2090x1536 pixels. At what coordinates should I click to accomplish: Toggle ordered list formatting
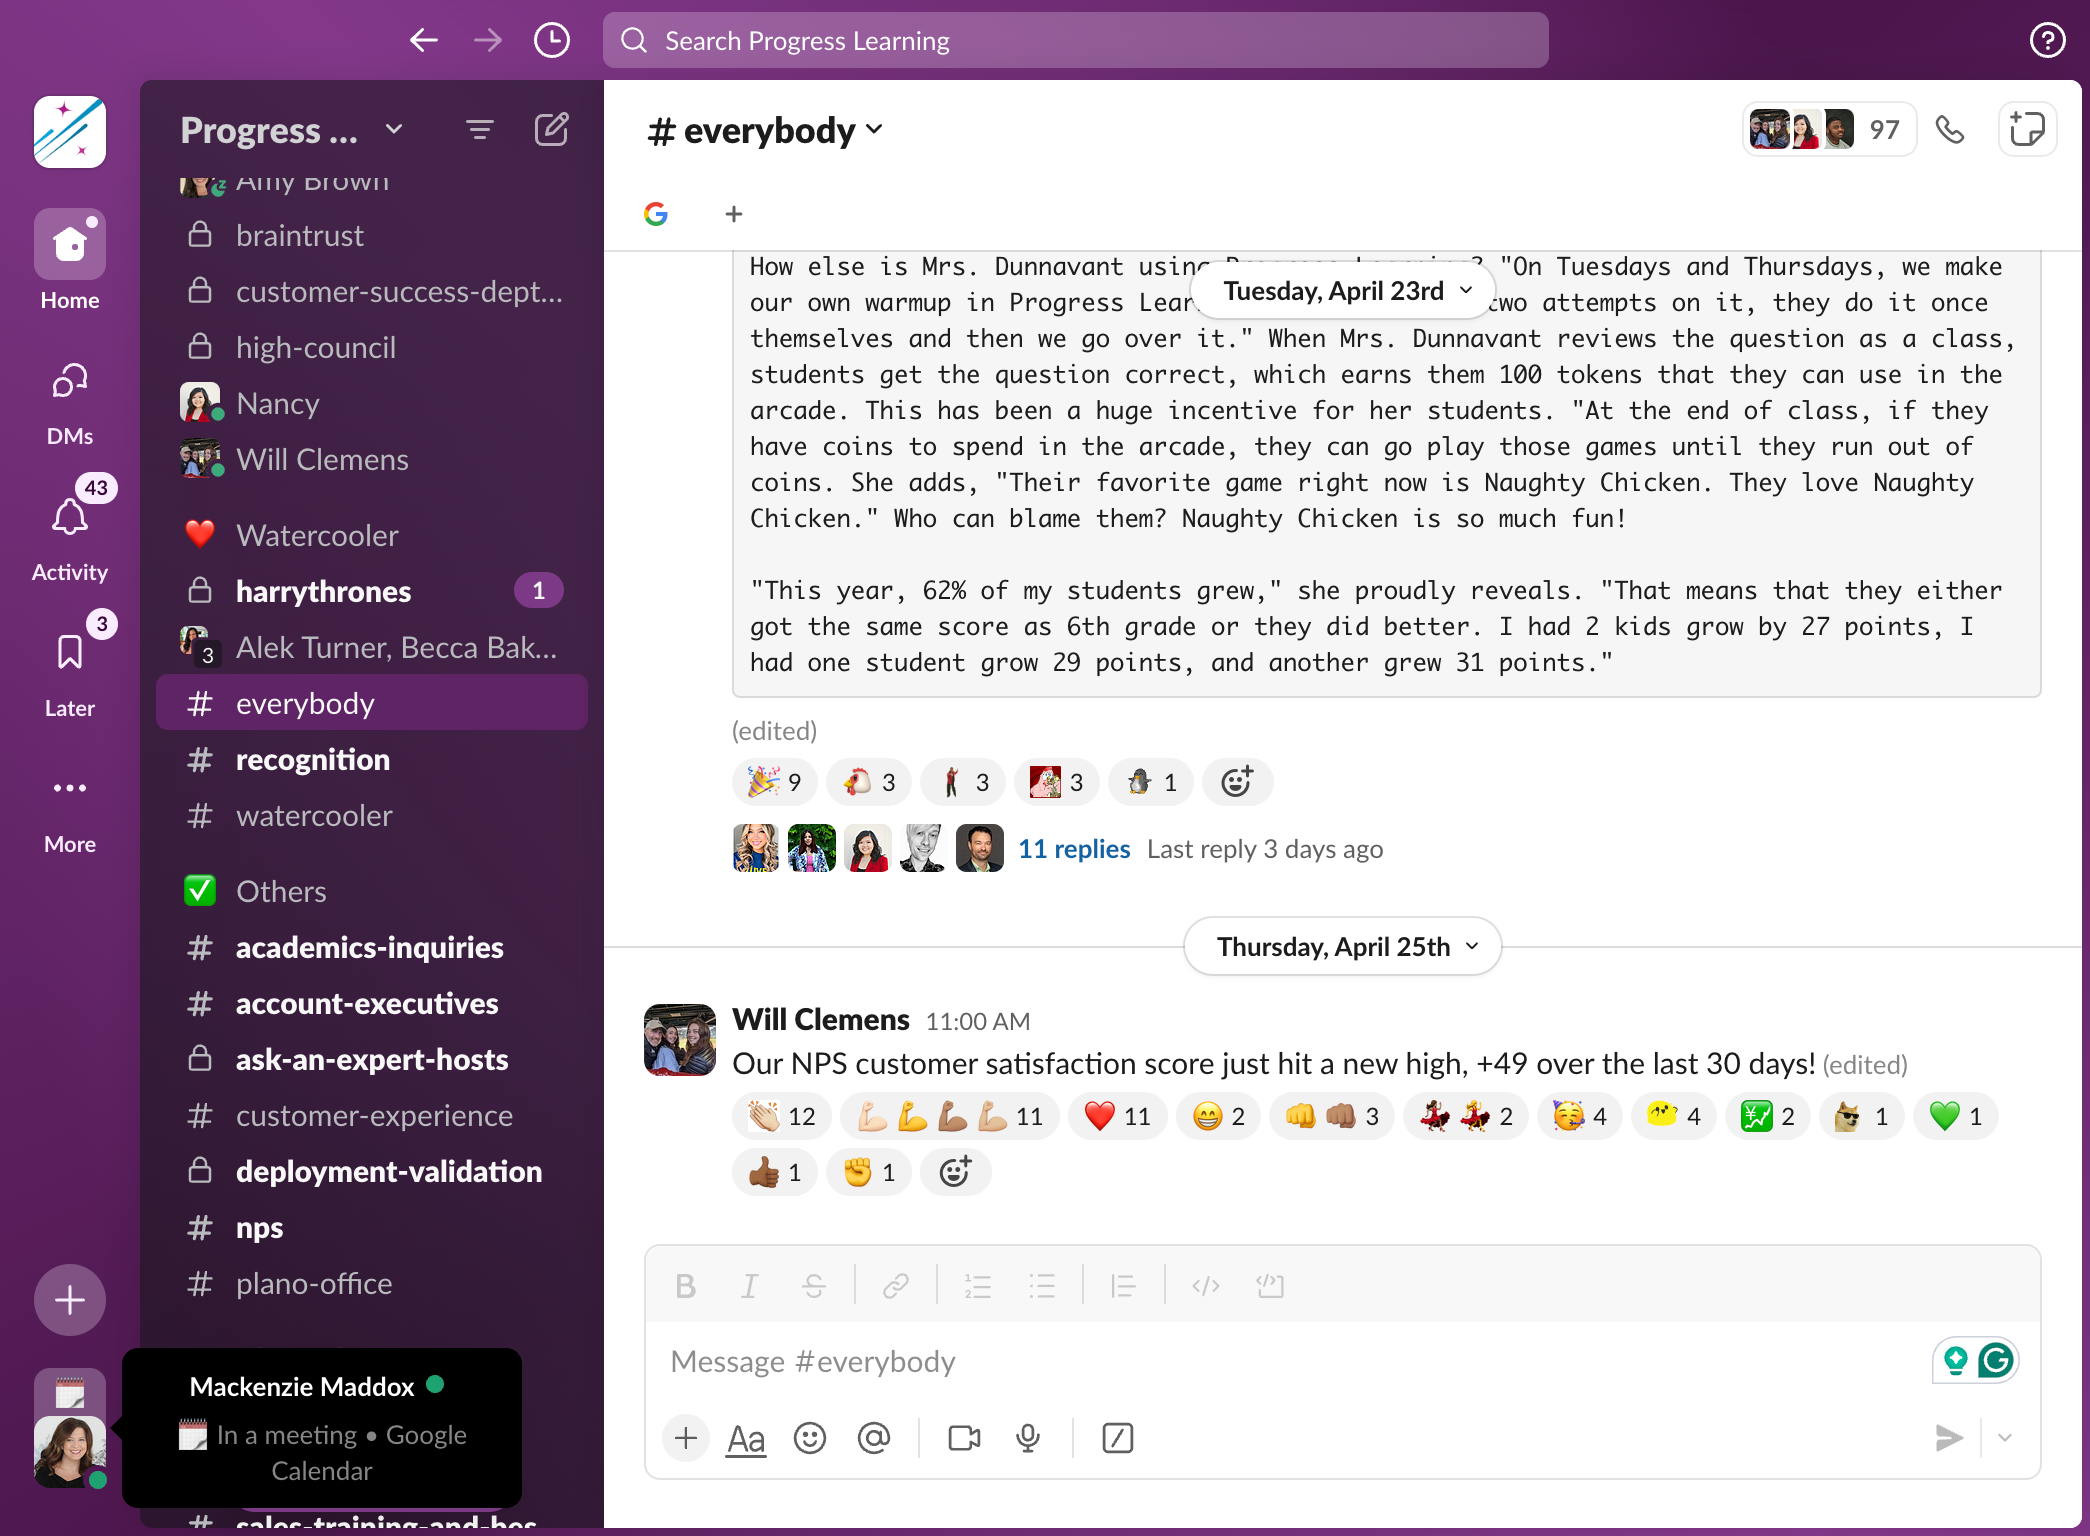[x=977, y=1286]
